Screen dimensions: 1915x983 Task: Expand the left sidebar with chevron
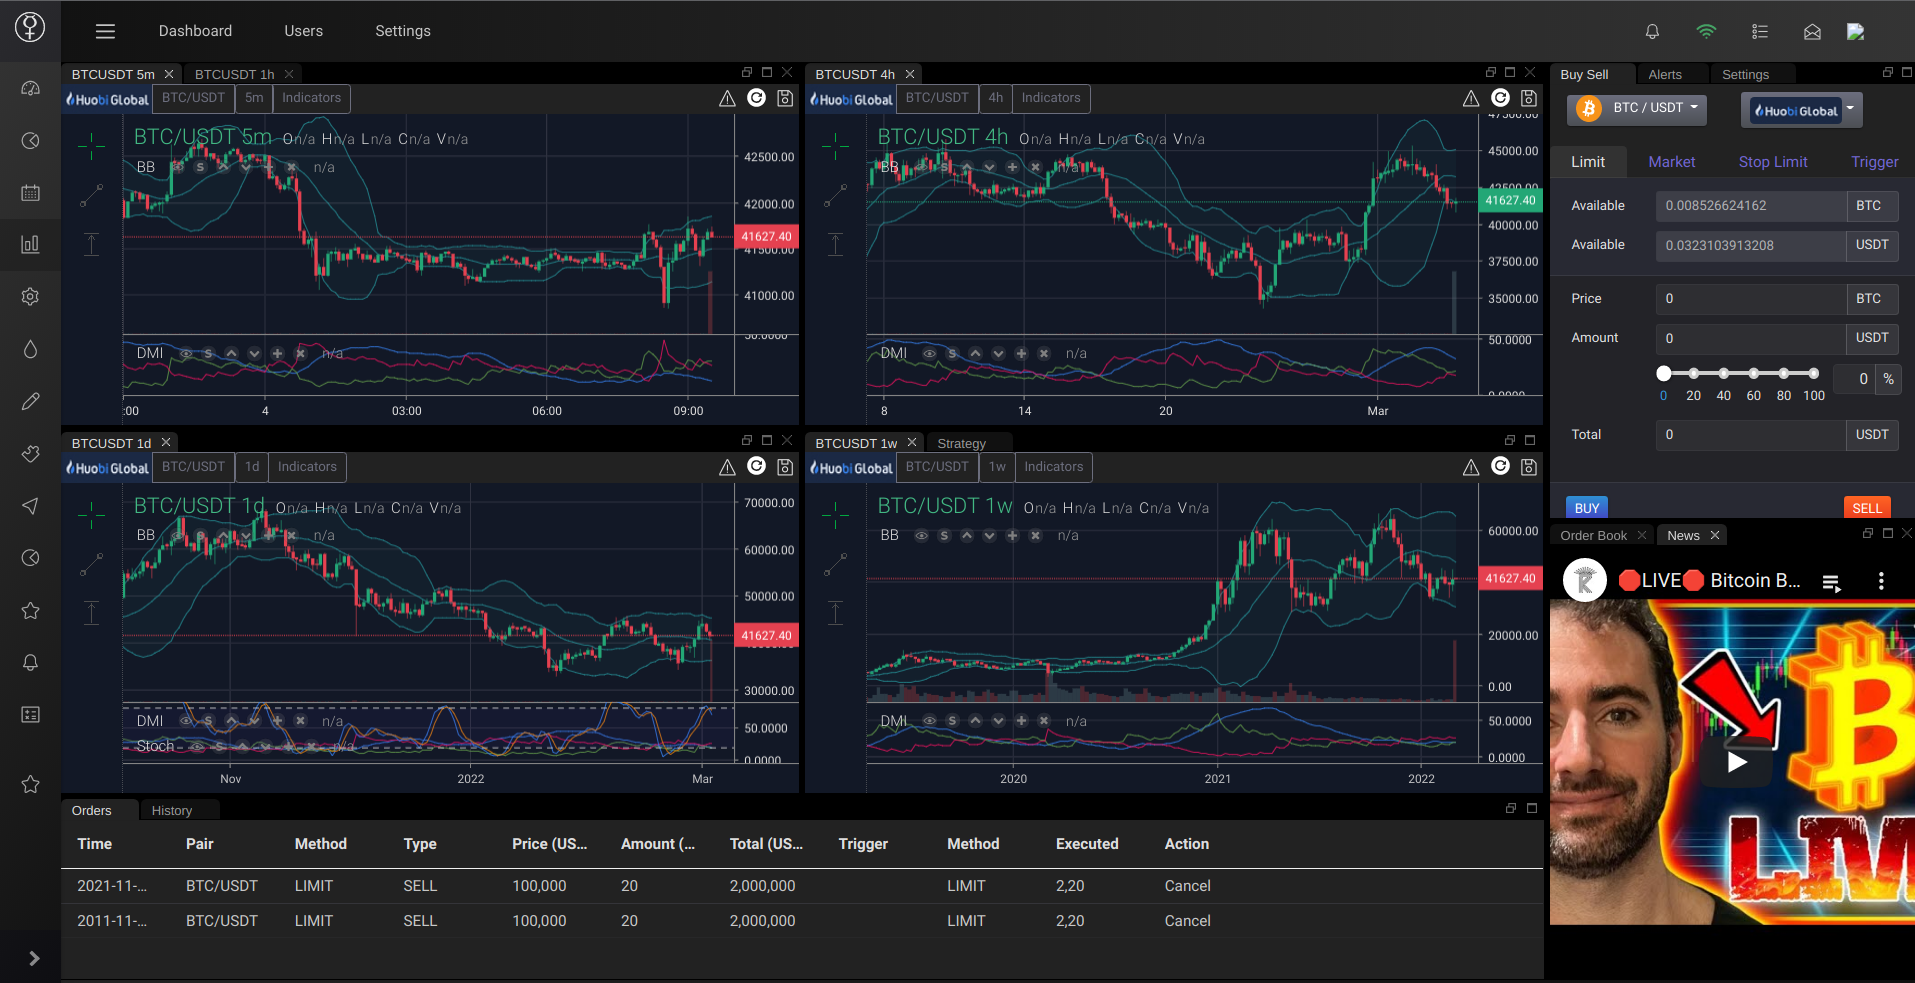[34, 958]
